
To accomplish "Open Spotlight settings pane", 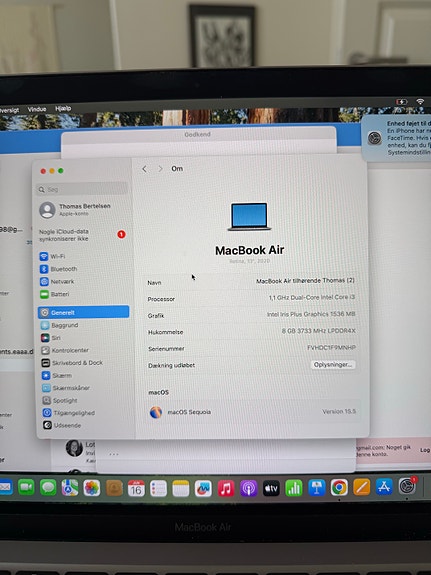I will point(60,400).
